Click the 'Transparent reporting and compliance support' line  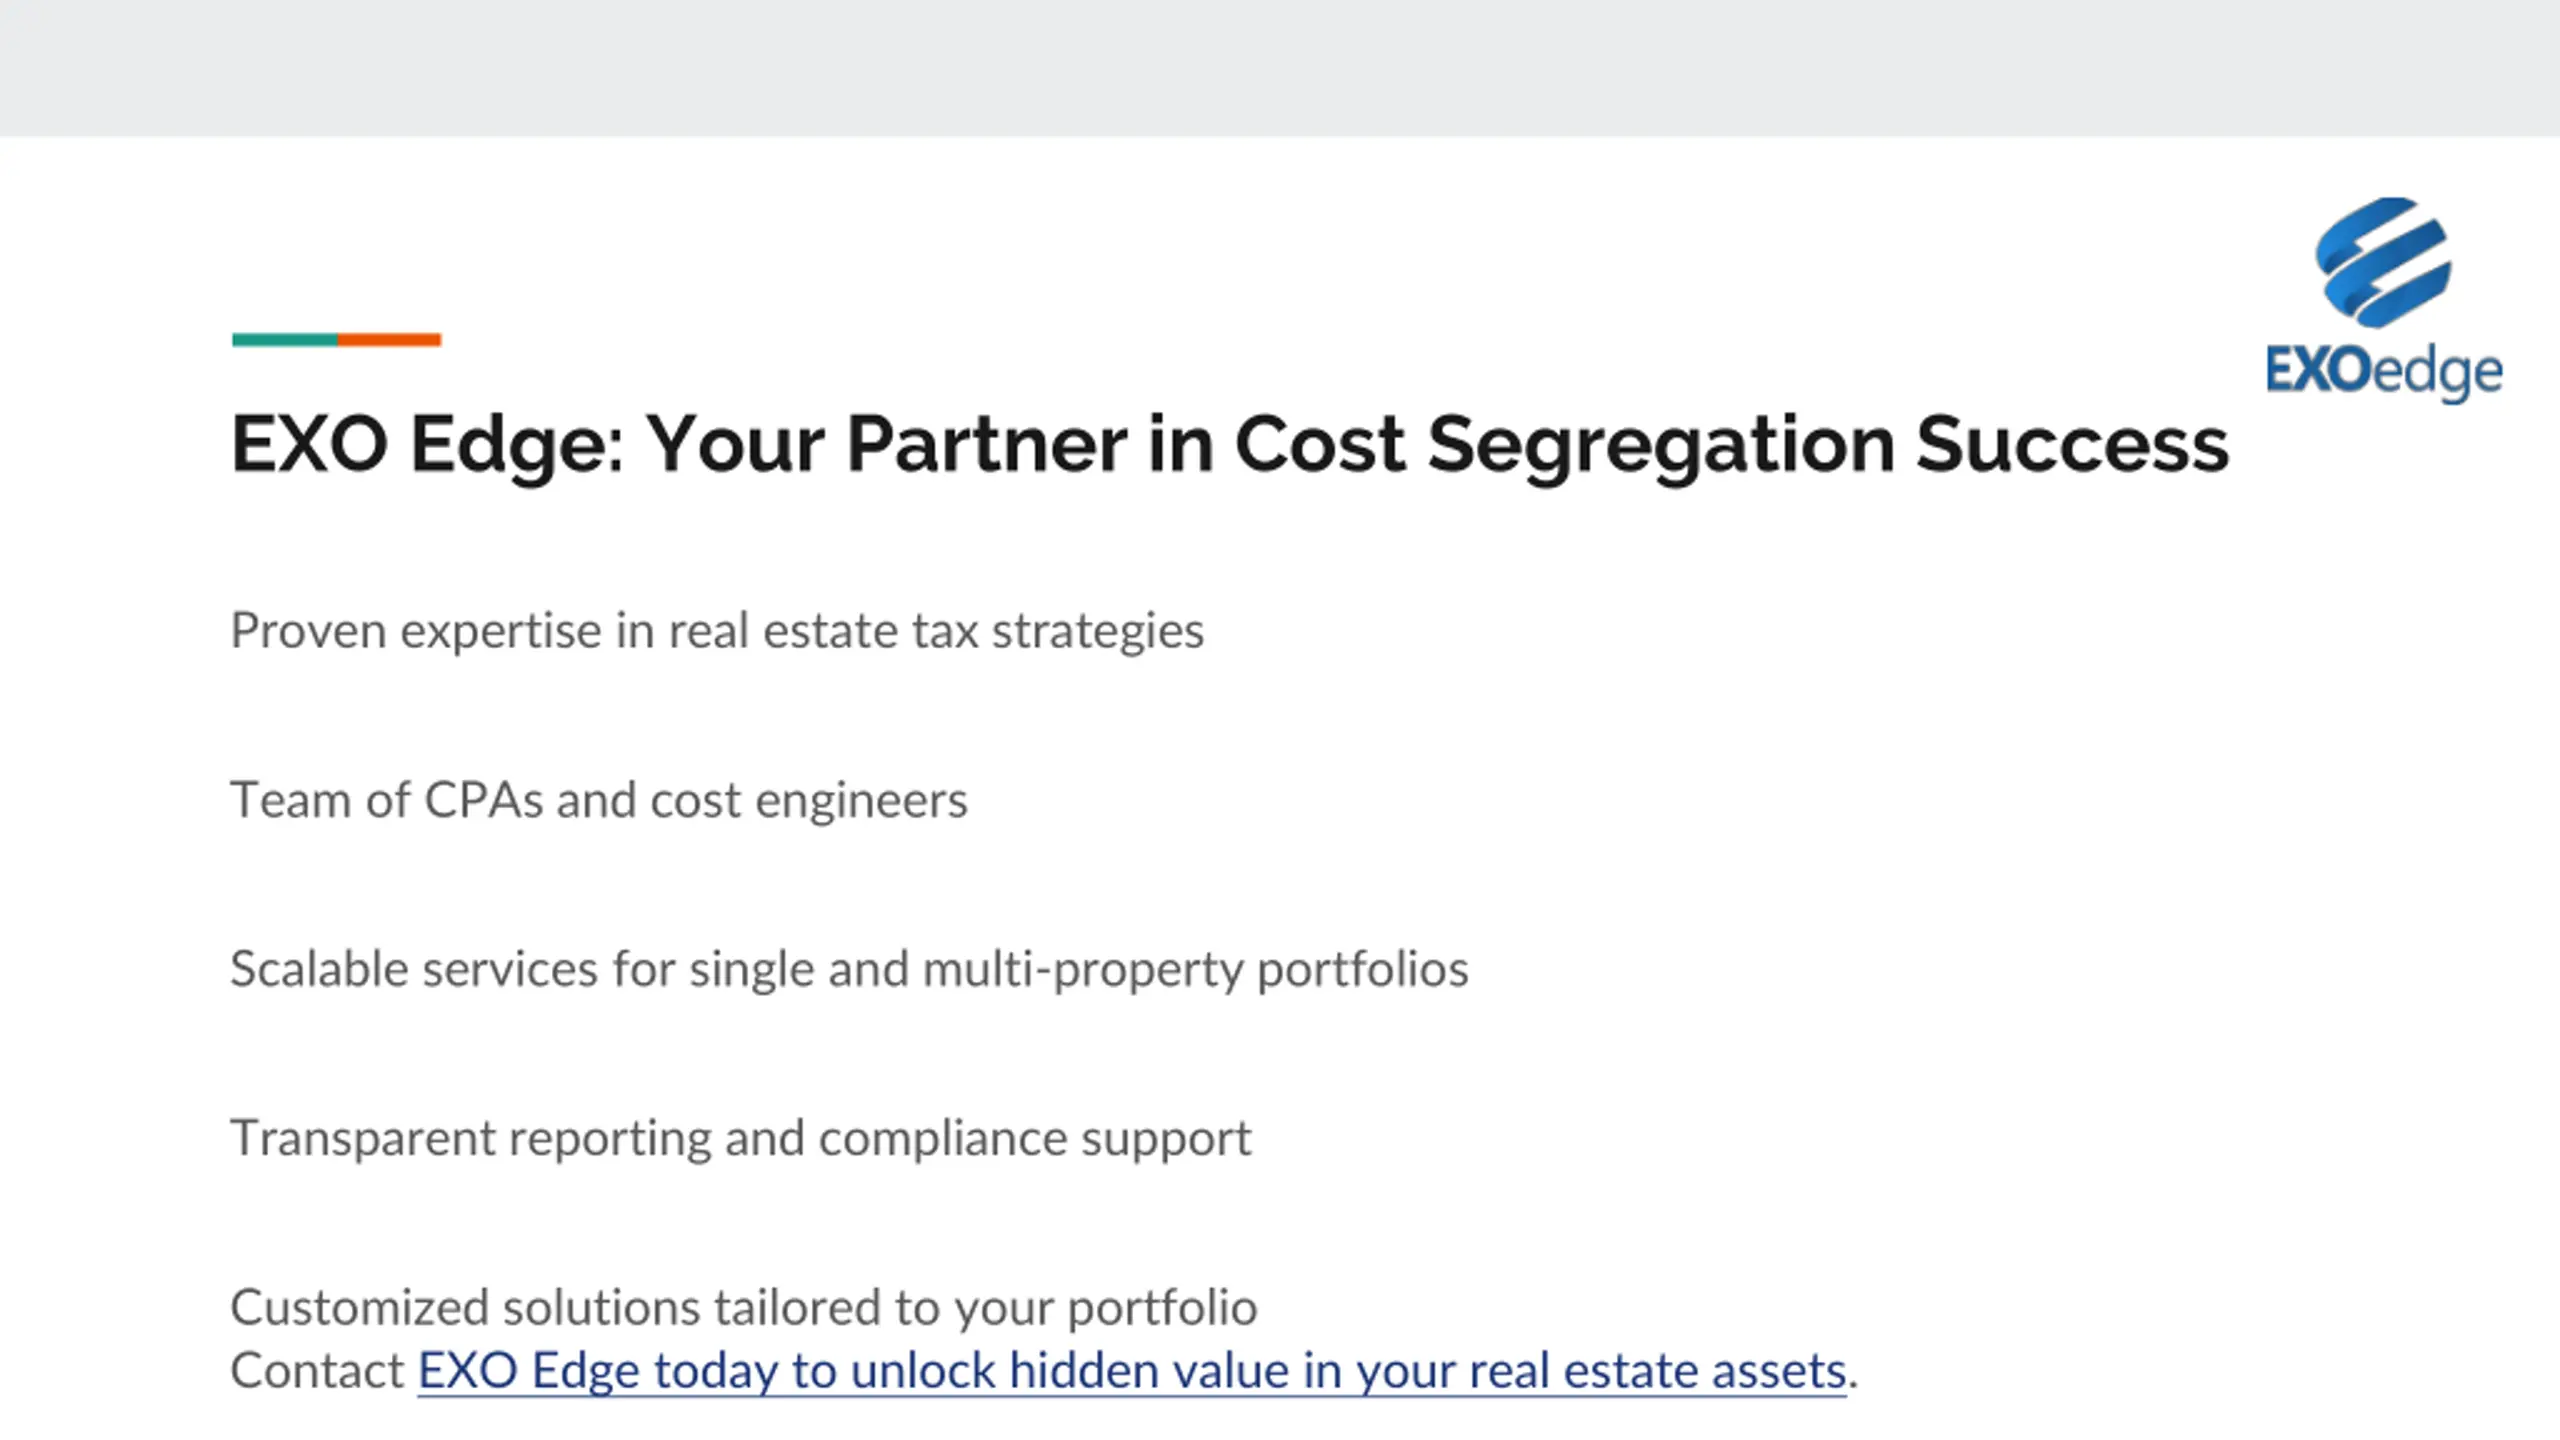point(740,1138)
